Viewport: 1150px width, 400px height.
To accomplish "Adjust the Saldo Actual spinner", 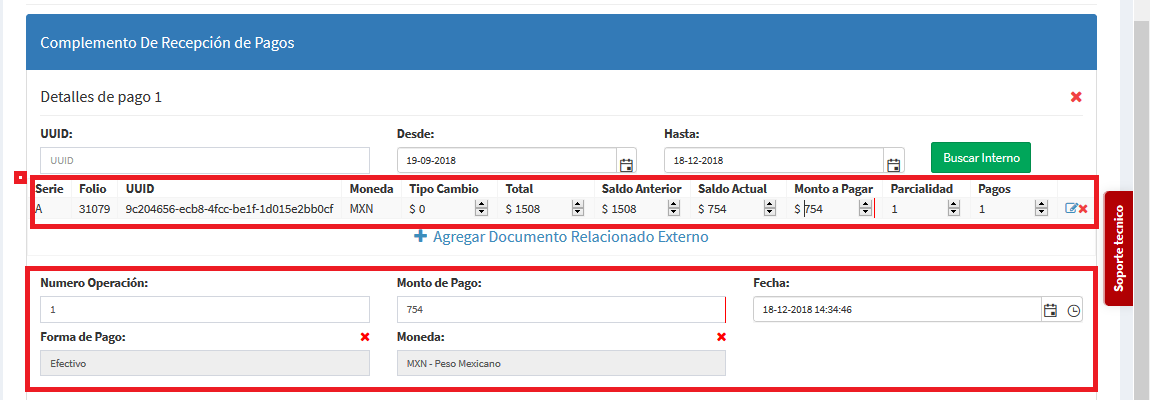I will coord(769,209).
